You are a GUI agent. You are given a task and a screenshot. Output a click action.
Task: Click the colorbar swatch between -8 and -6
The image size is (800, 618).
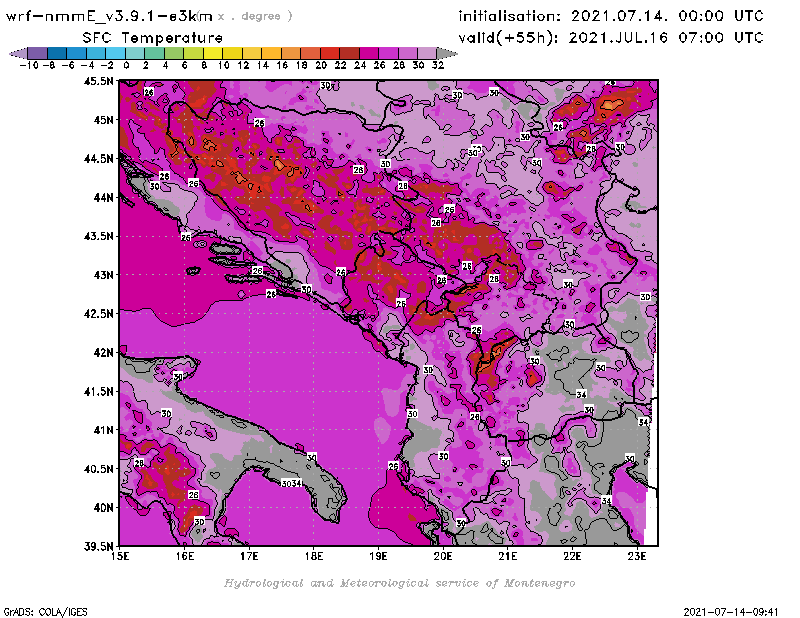point(57,53)
